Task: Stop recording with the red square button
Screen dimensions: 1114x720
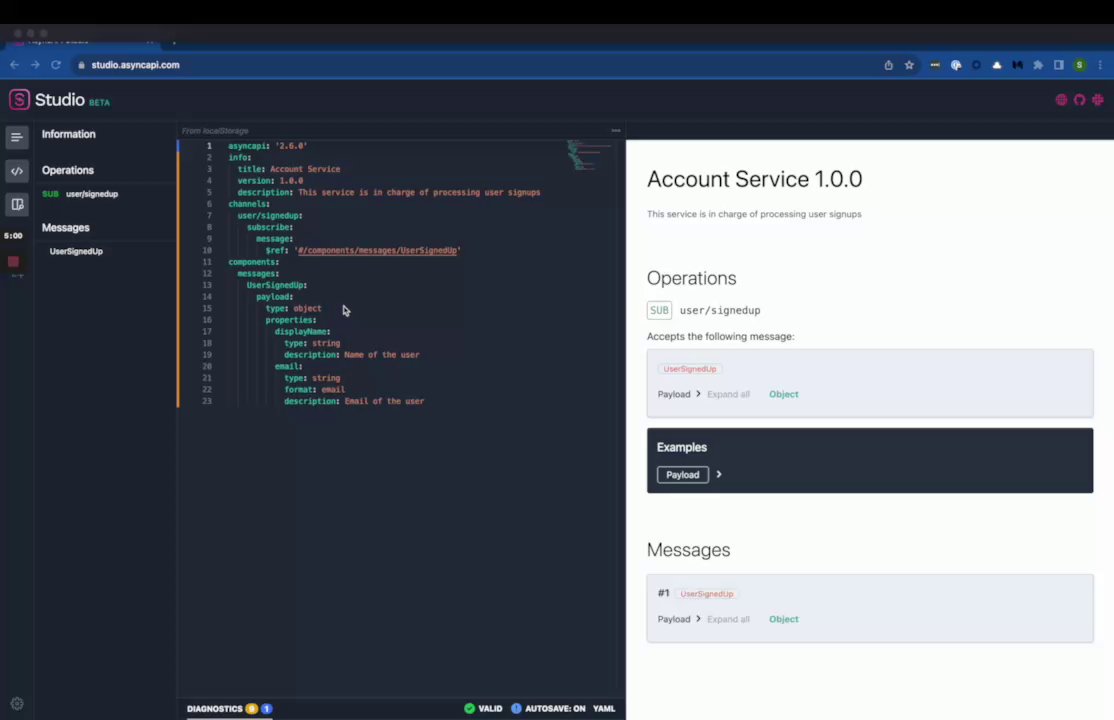Action: click(x=13, y=262)
